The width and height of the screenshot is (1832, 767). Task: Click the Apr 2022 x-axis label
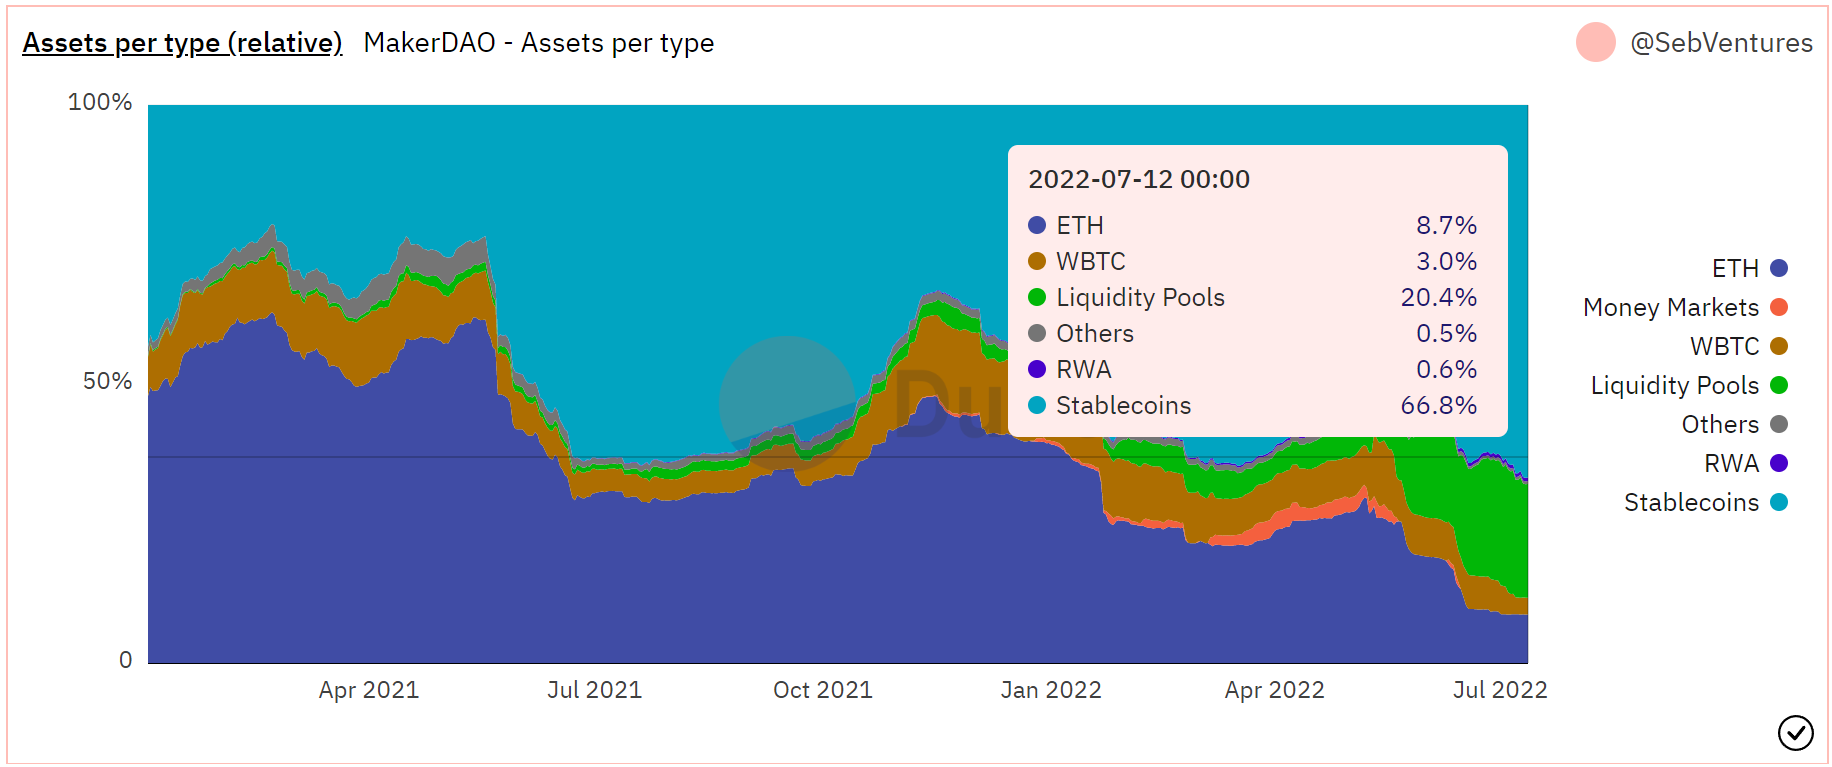[x=1274, y=690]
